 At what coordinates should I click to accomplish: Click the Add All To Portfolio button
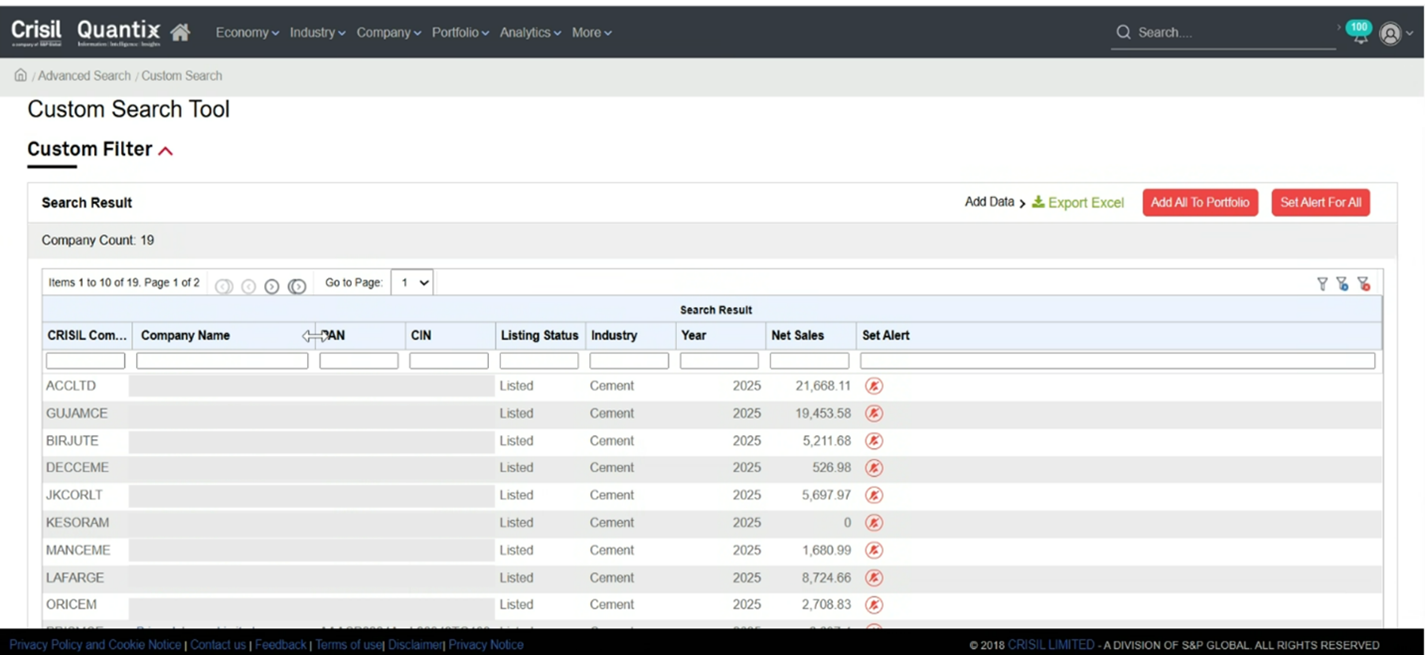1200,203
